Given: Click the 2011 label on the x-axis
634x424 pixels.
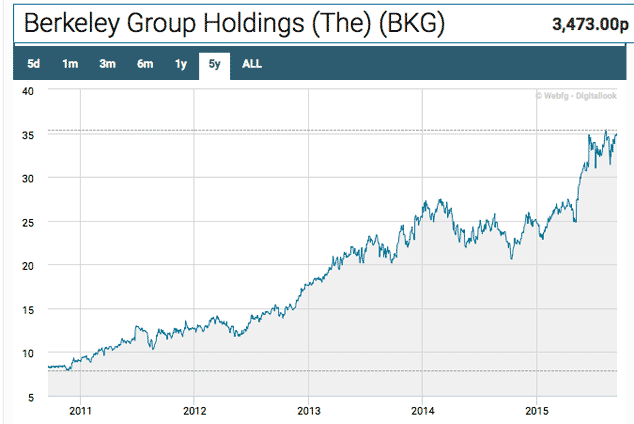Looking at the screenshot, I should pos(81,410).
